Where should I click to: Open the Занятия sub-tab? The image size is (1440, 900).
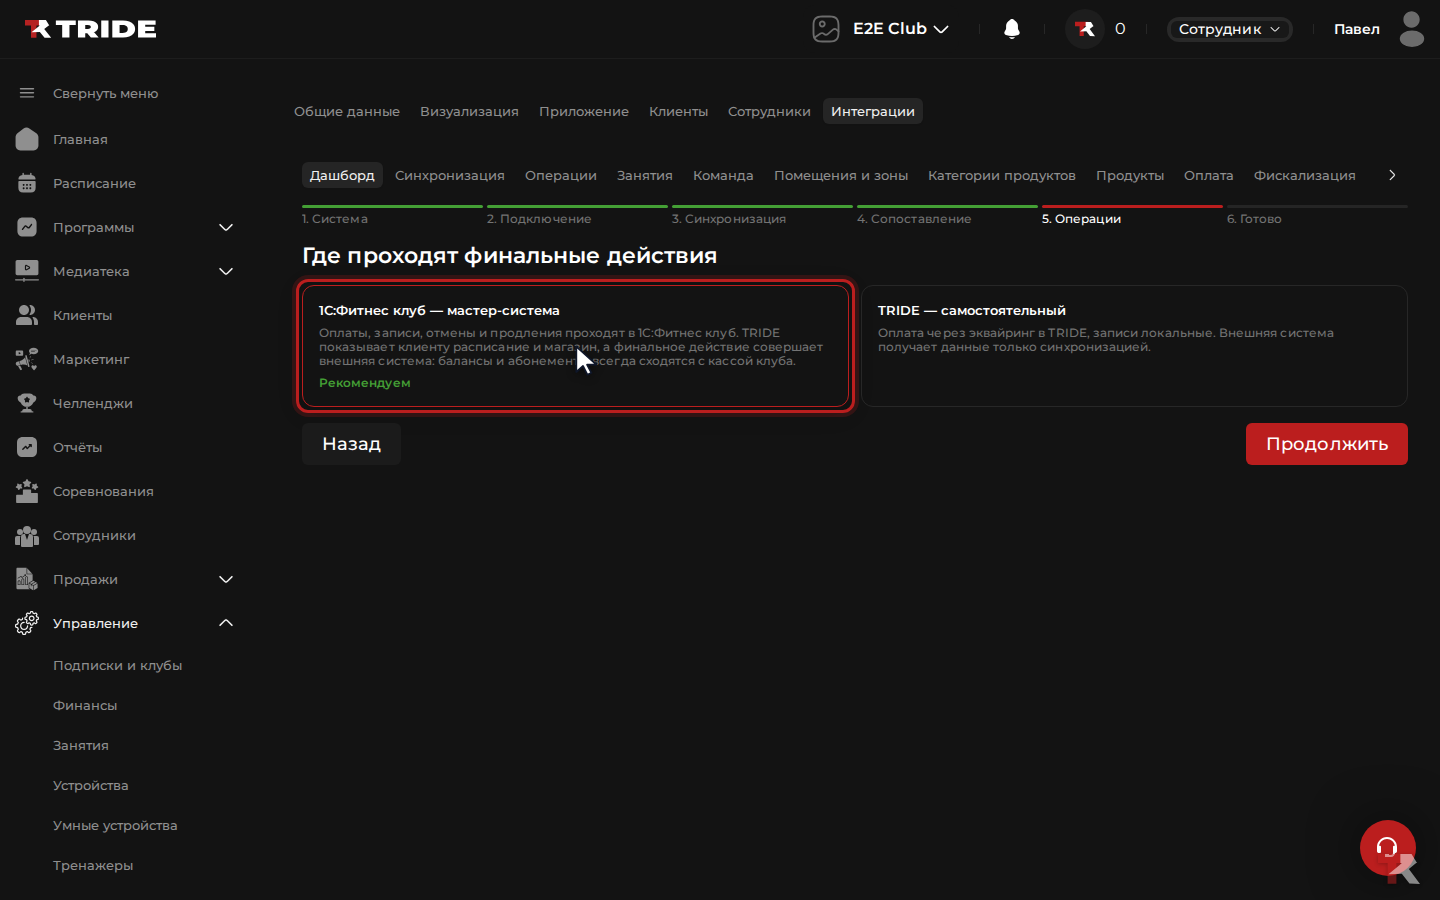645,175
